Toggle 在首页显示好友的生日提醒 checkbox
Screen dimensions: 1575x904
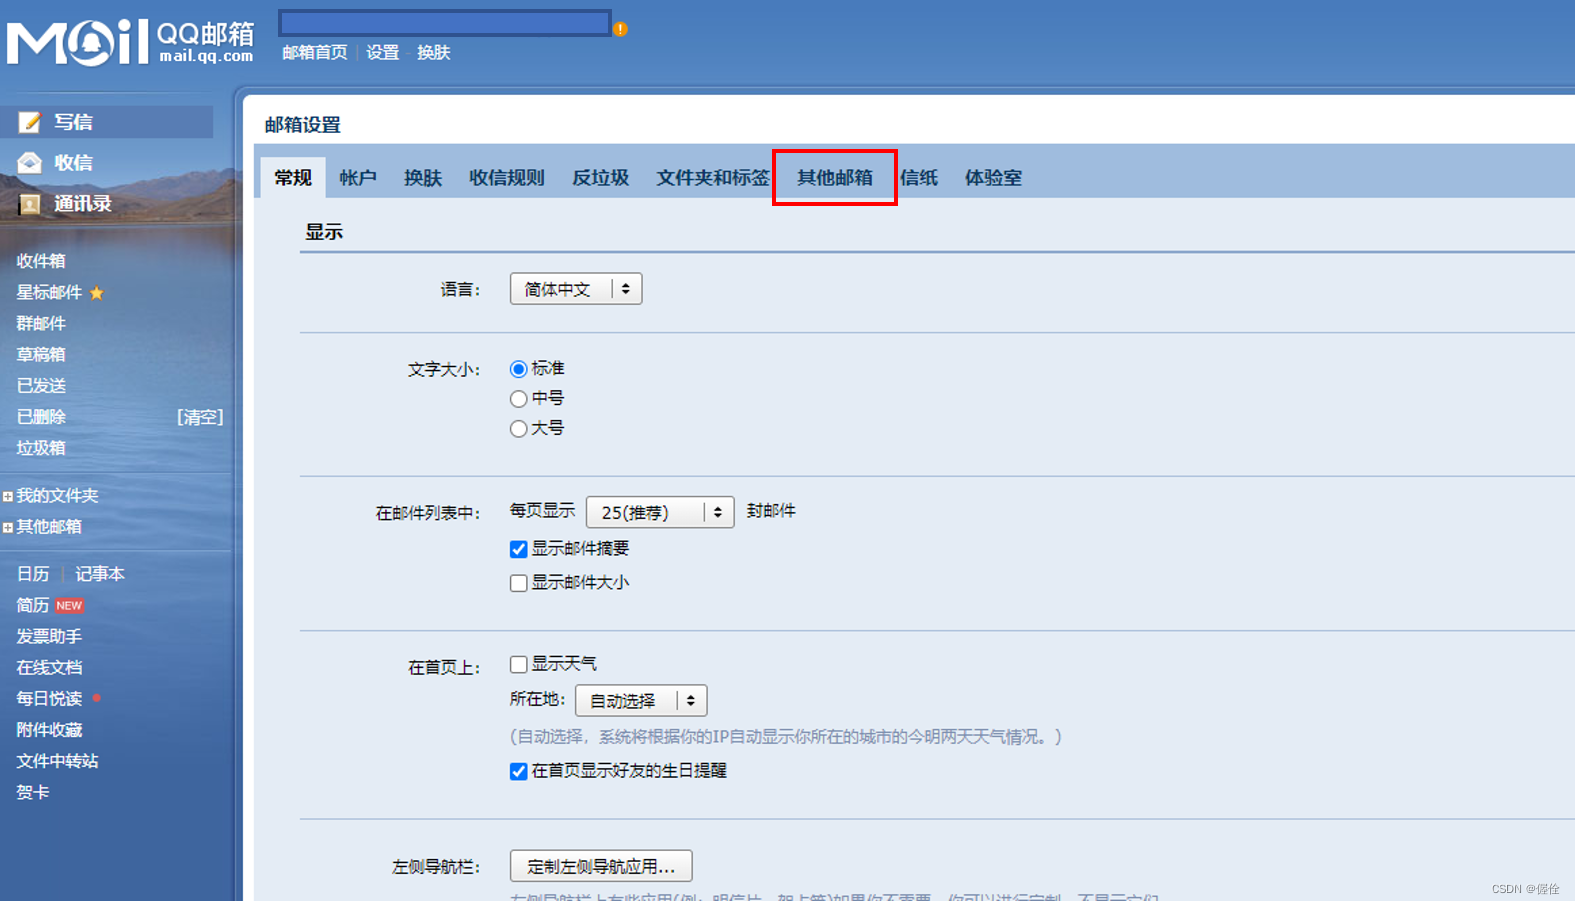pyautogui.click(x=518, y=771)
